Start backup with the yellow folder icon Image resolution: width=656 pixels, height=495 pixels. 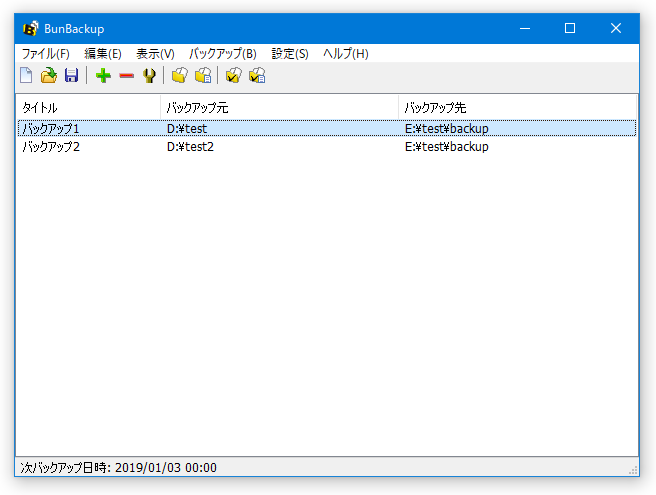pos(180,76)
